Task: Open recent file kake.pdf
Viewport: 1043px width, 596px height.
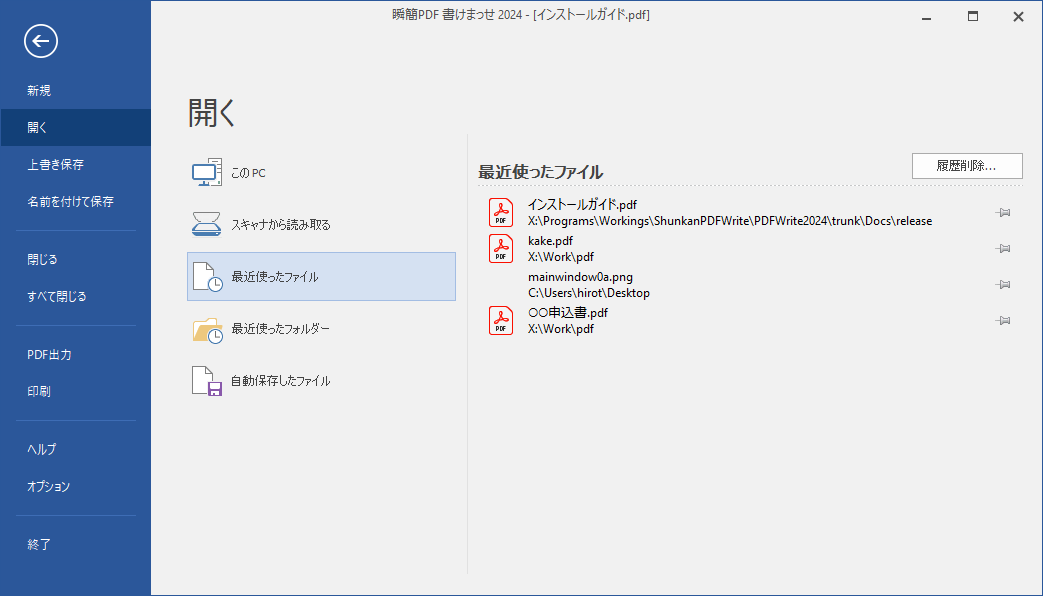Action: tap(550, 241)
